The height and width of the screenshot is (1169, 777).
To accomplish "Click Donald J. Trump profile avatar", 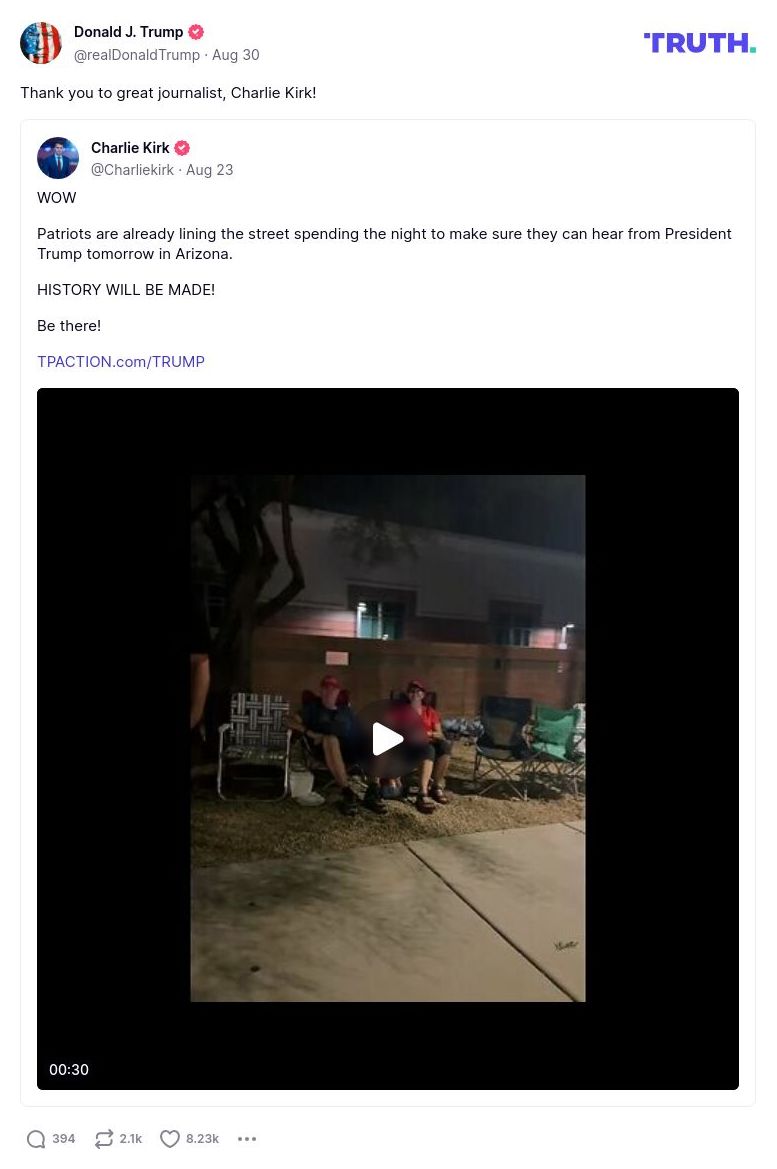I will (40, 42).
